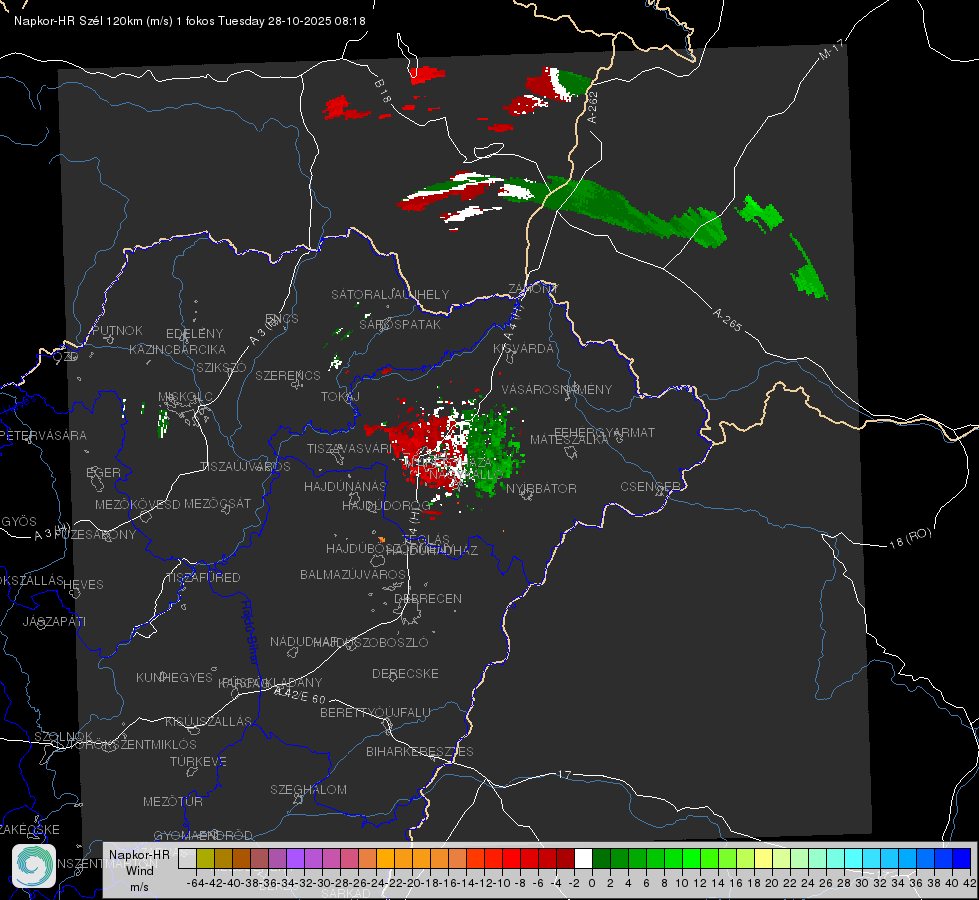Click the NYÍRBÁTOR city label
Screen dimensions: 979x900
tap(541, 488)
